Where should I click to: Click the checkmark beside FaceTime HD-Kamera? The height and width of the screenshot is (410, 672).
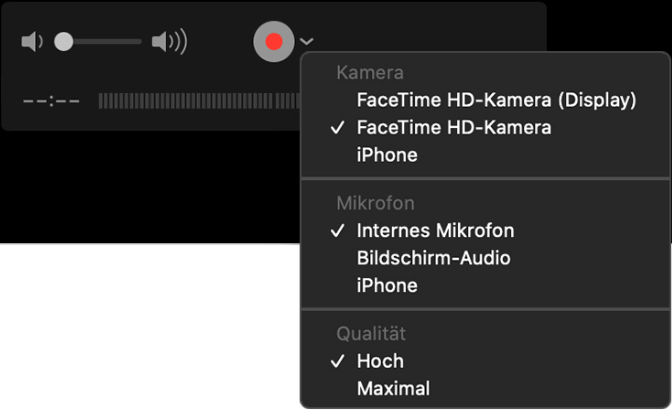pos(337,128)
